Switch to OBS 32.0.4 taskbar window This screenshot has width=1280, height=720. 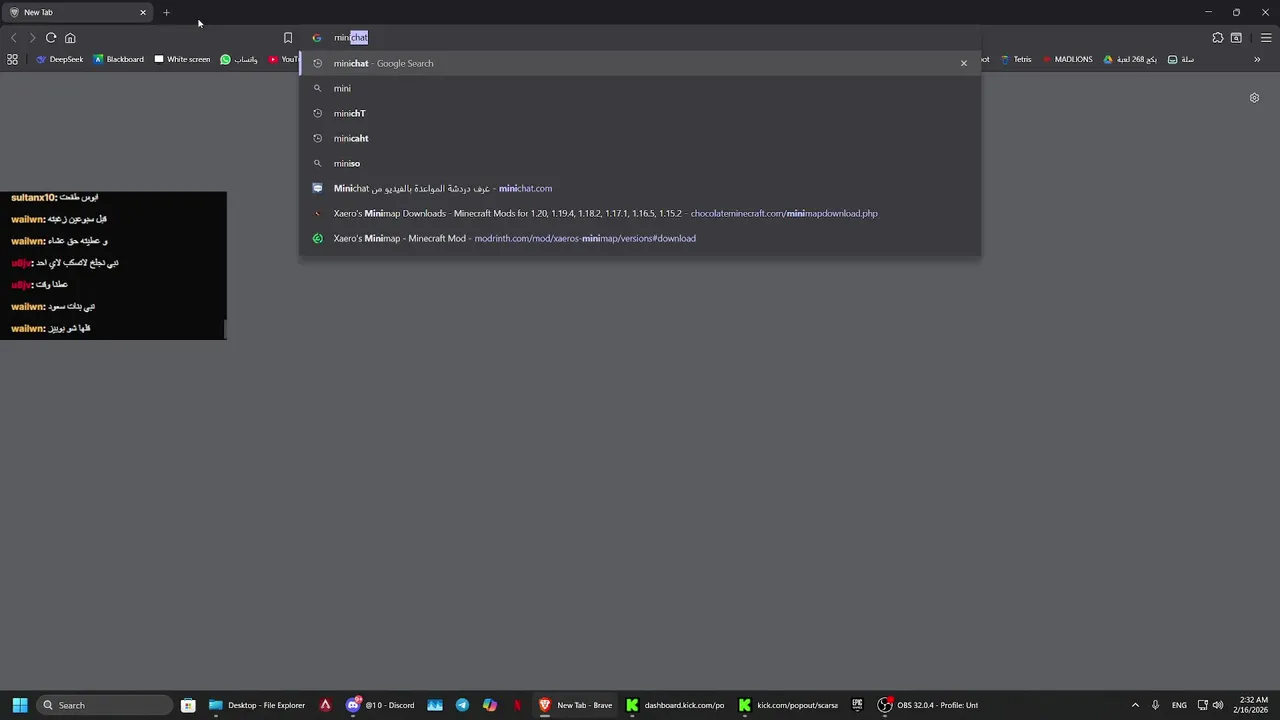pyautogui.click(x=929, y=705)
